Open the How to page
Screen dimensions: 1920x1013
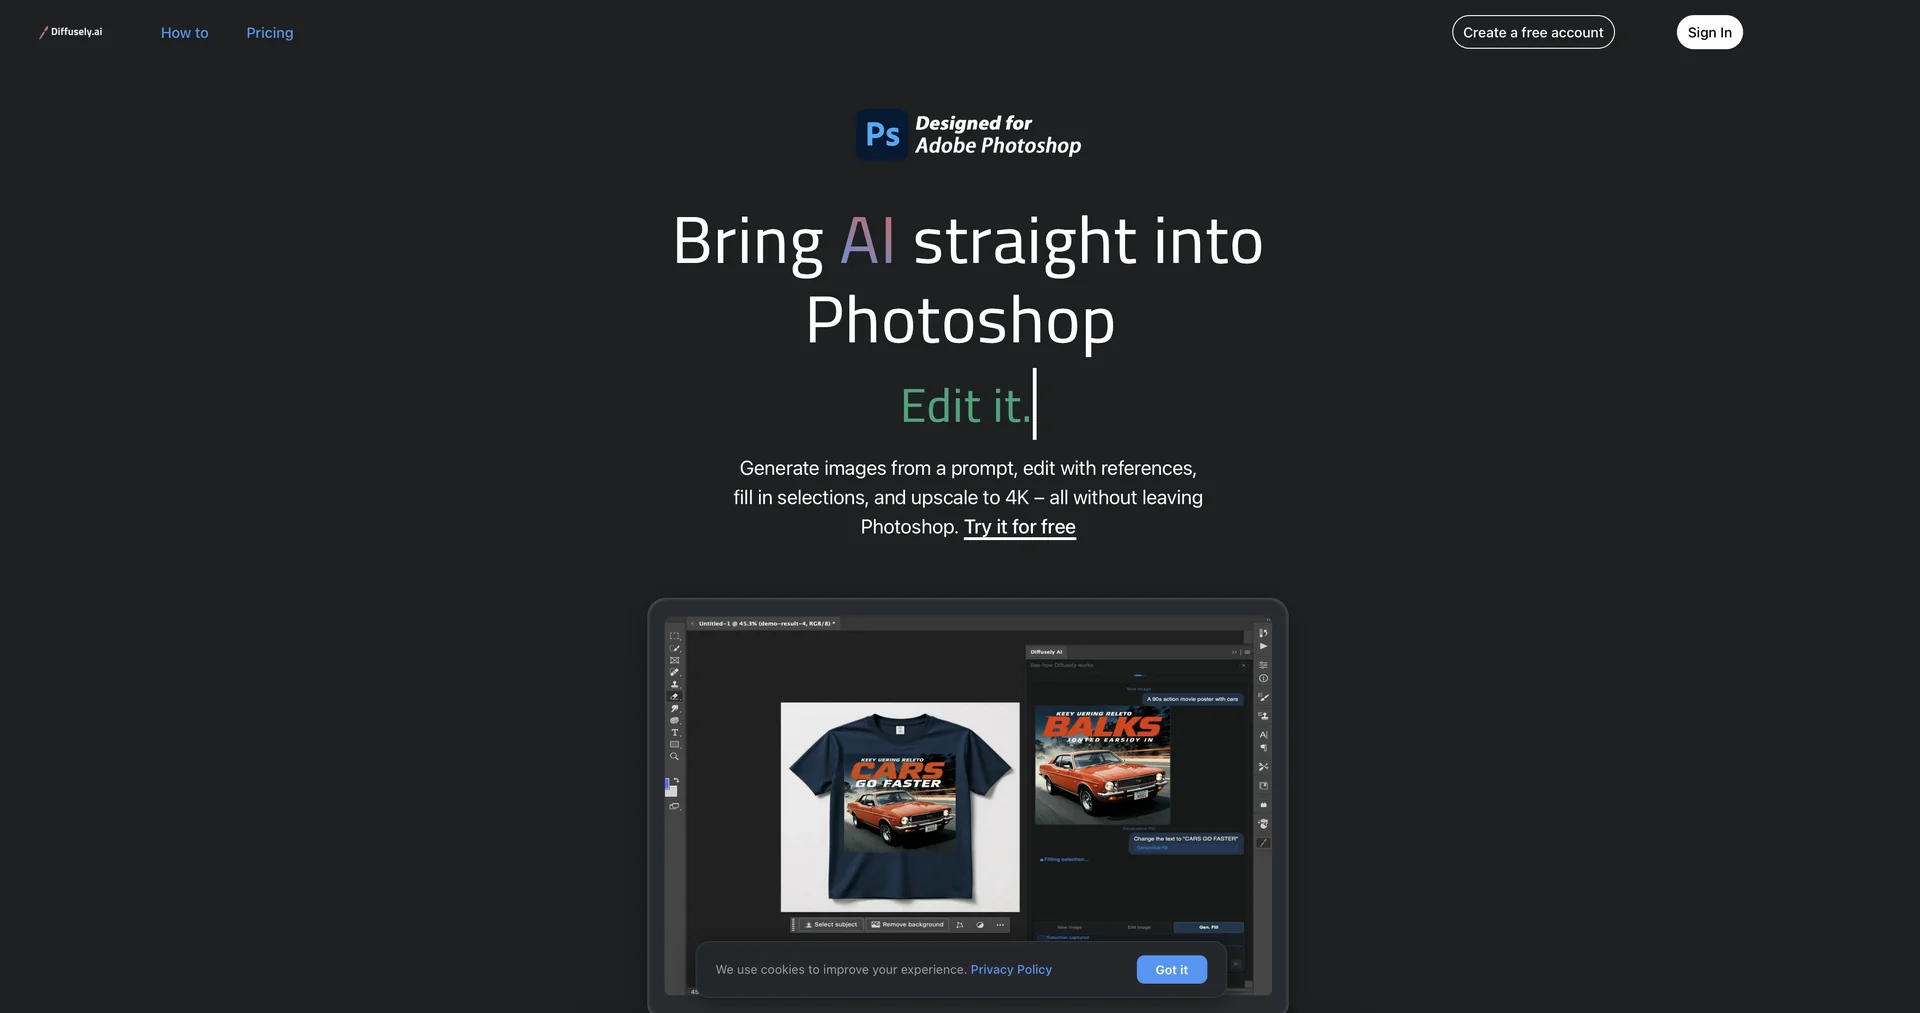[185, 33]
